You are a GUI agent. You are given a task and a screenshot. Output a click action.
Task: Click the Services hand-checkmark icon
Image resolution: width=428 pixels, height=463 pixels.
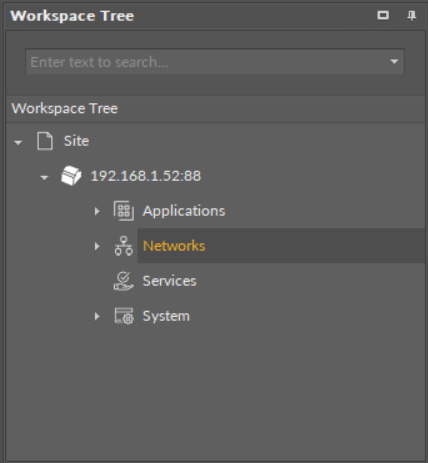[x=124, y=281]
